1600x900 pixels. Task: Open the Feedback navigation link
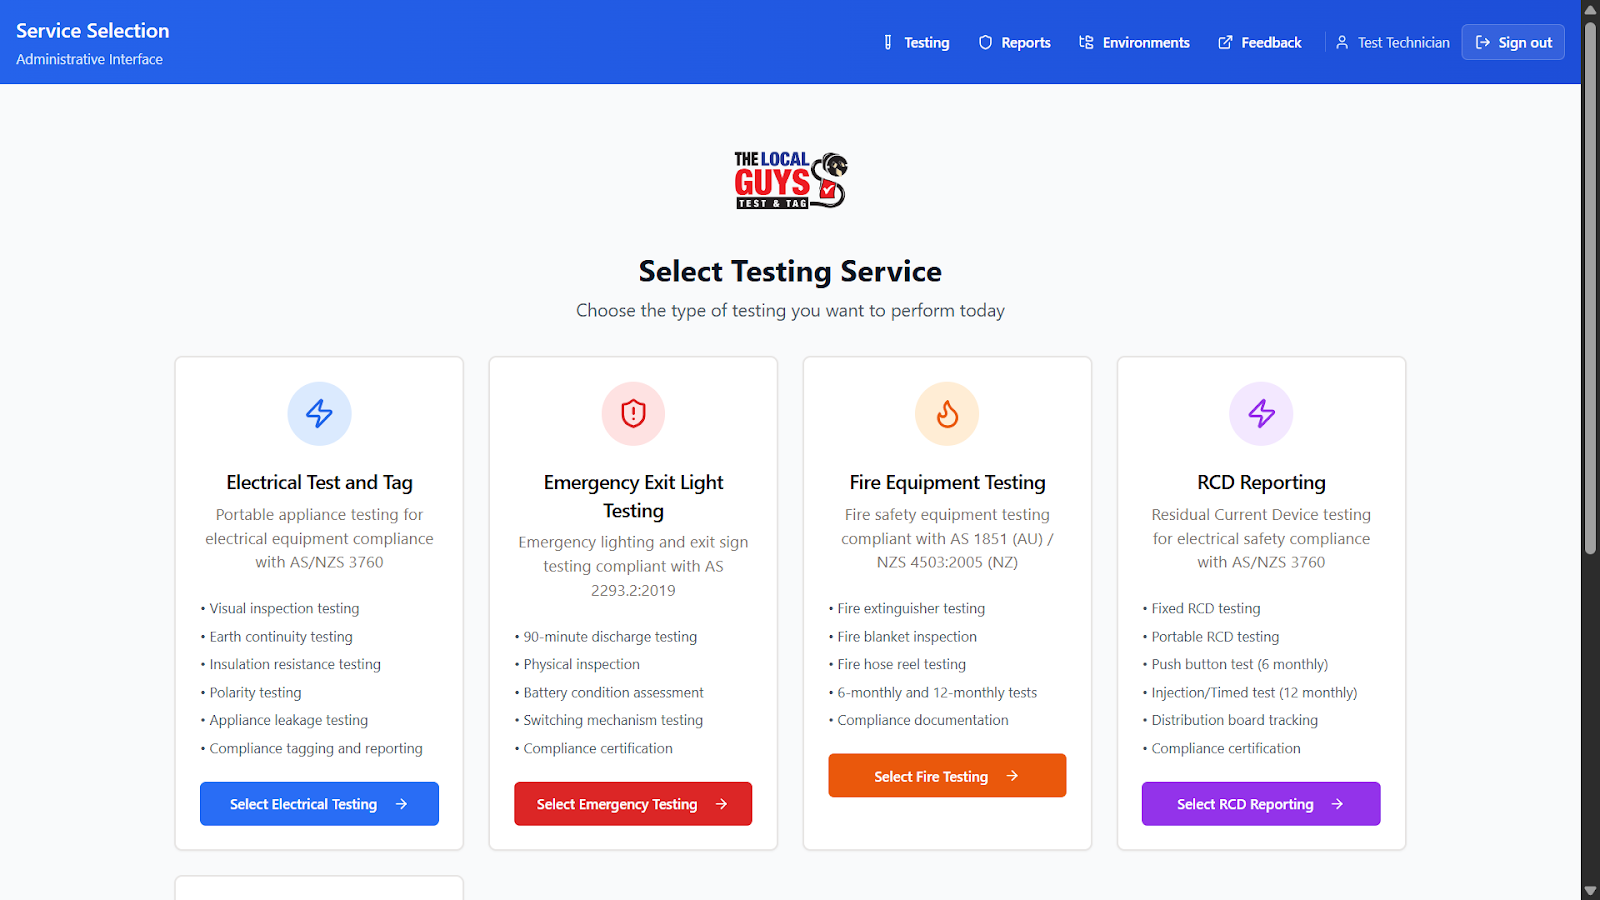click(1259, 42)
